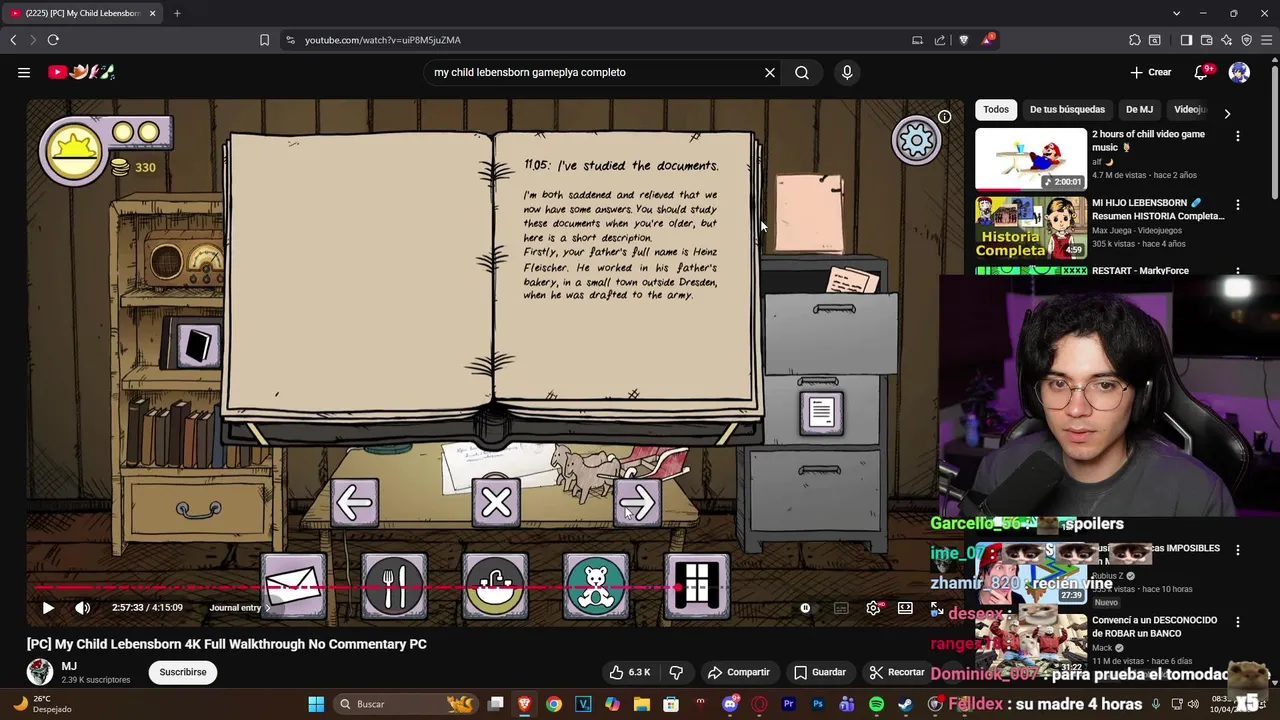This screenshot has height=720, width=1280.
Task: Open the Brave main menu
Action: tap(1266, 40)
